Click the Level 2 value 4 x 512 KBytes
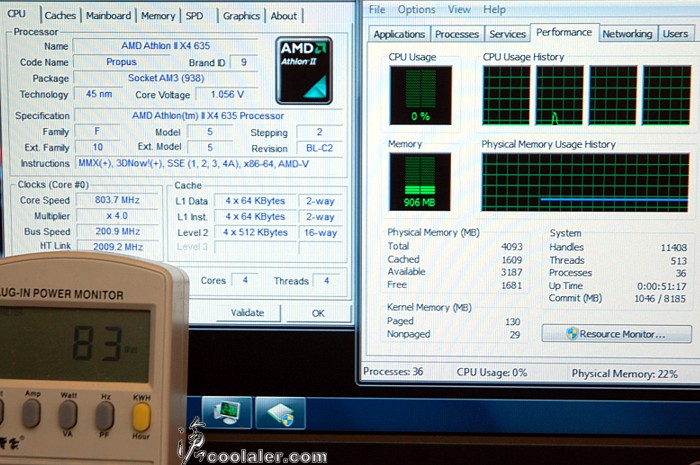This screenshot has height=465, width=700. pyautogui.click(x=255, y=232)
